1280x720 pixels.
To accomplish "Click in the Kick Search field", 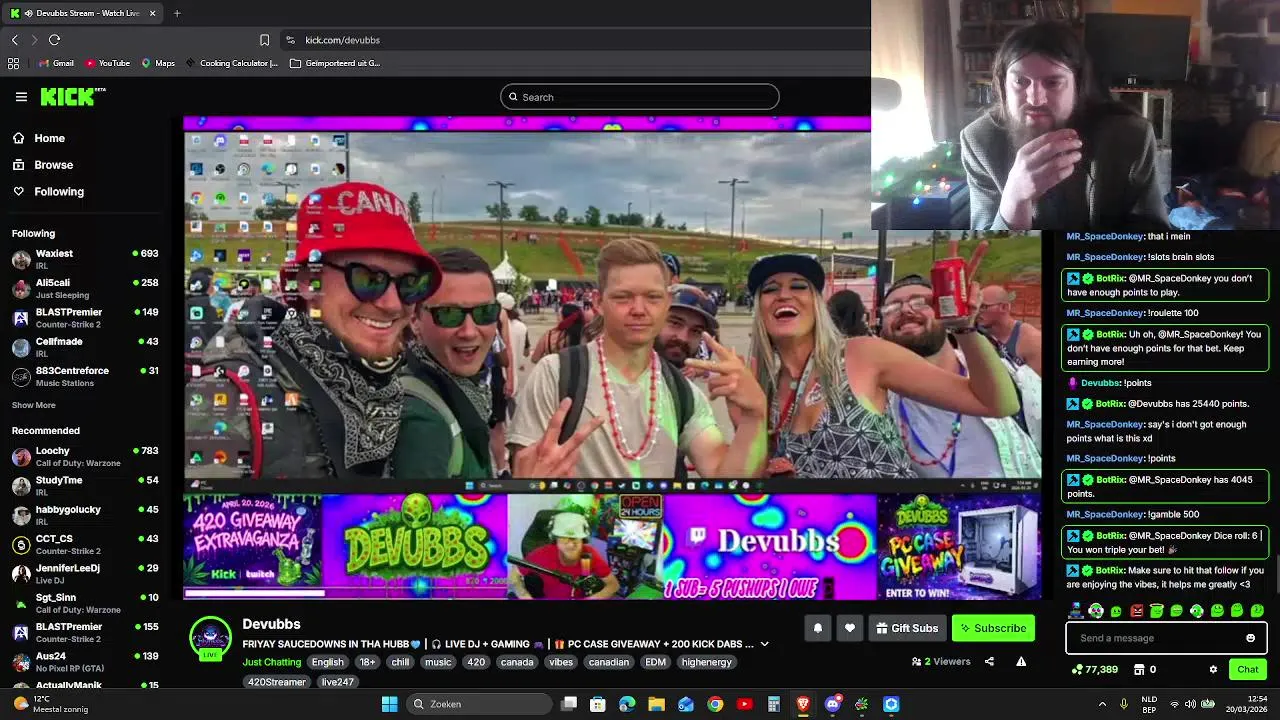I will pyautogui.click(x=640, y=97).
